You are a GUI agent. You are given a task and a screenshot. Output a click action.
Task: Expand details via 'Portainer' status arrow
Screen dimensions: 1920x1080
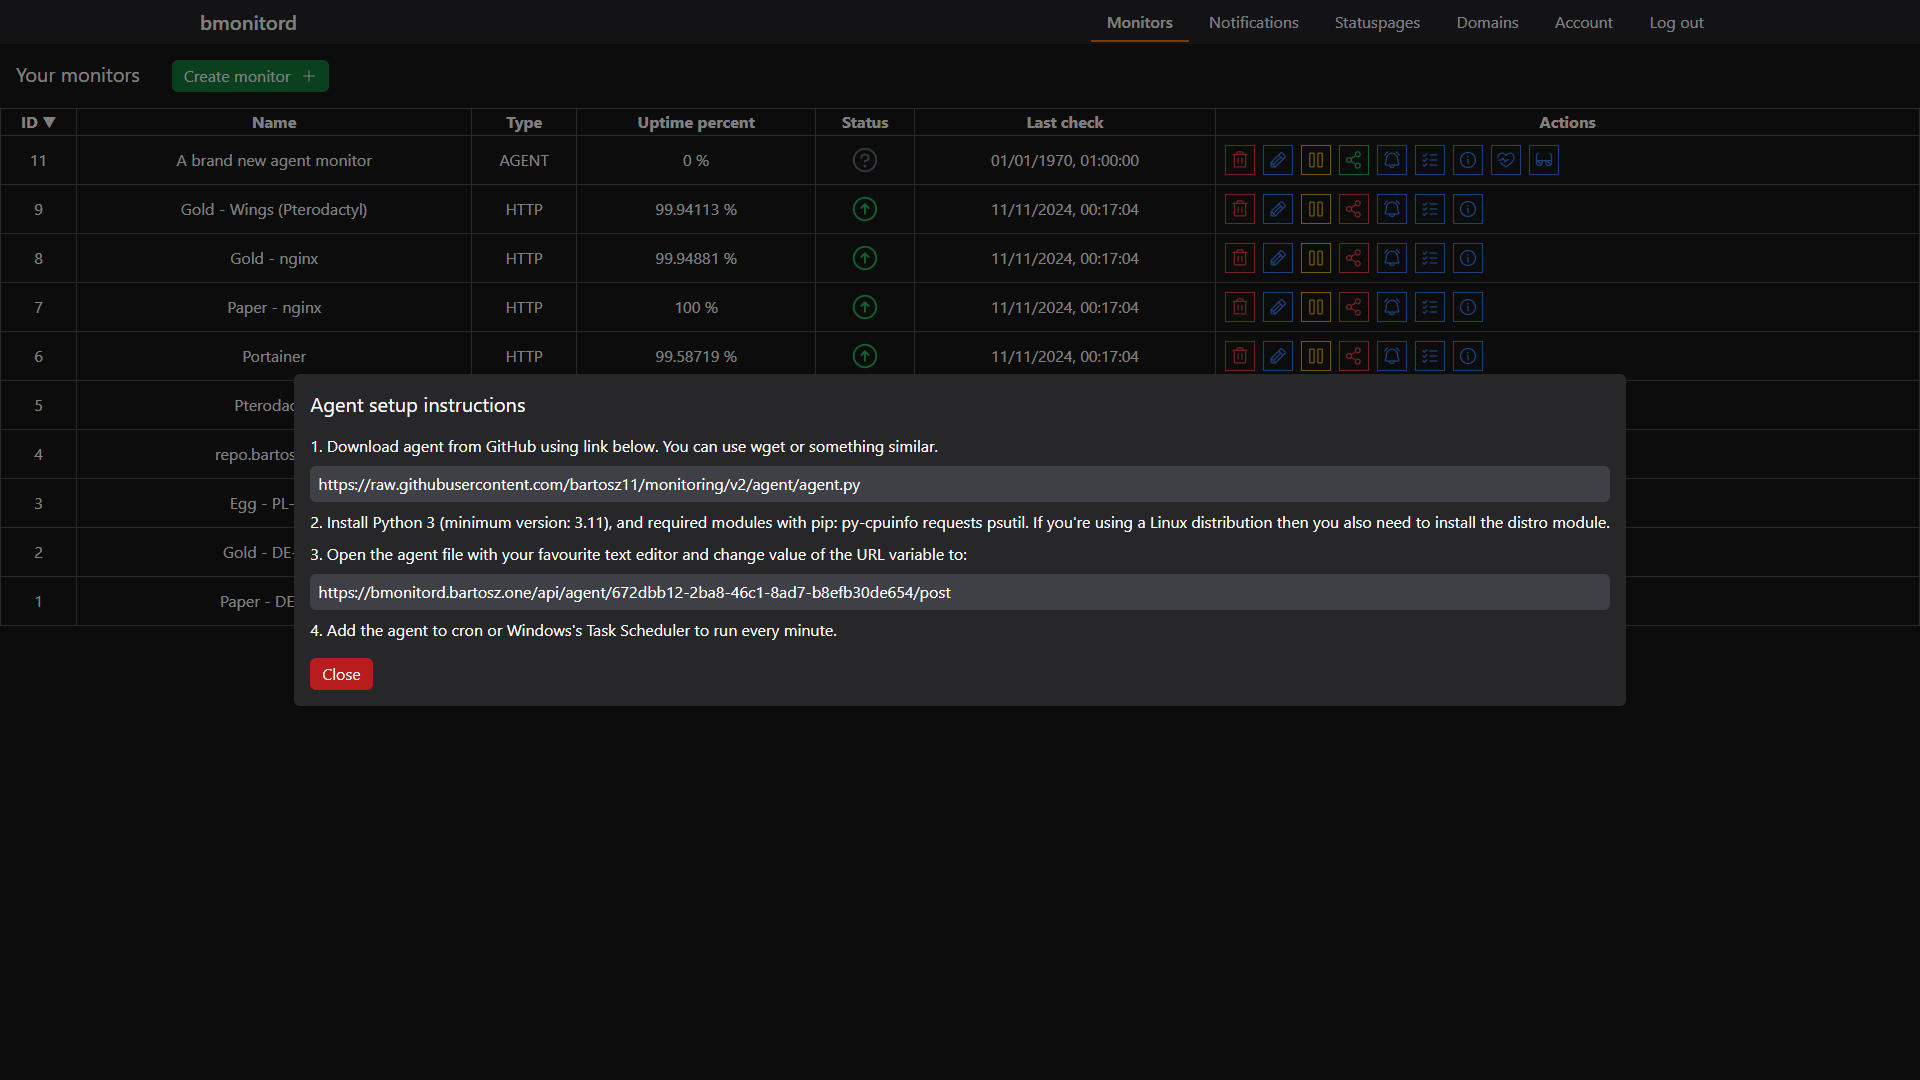[864, 356]
